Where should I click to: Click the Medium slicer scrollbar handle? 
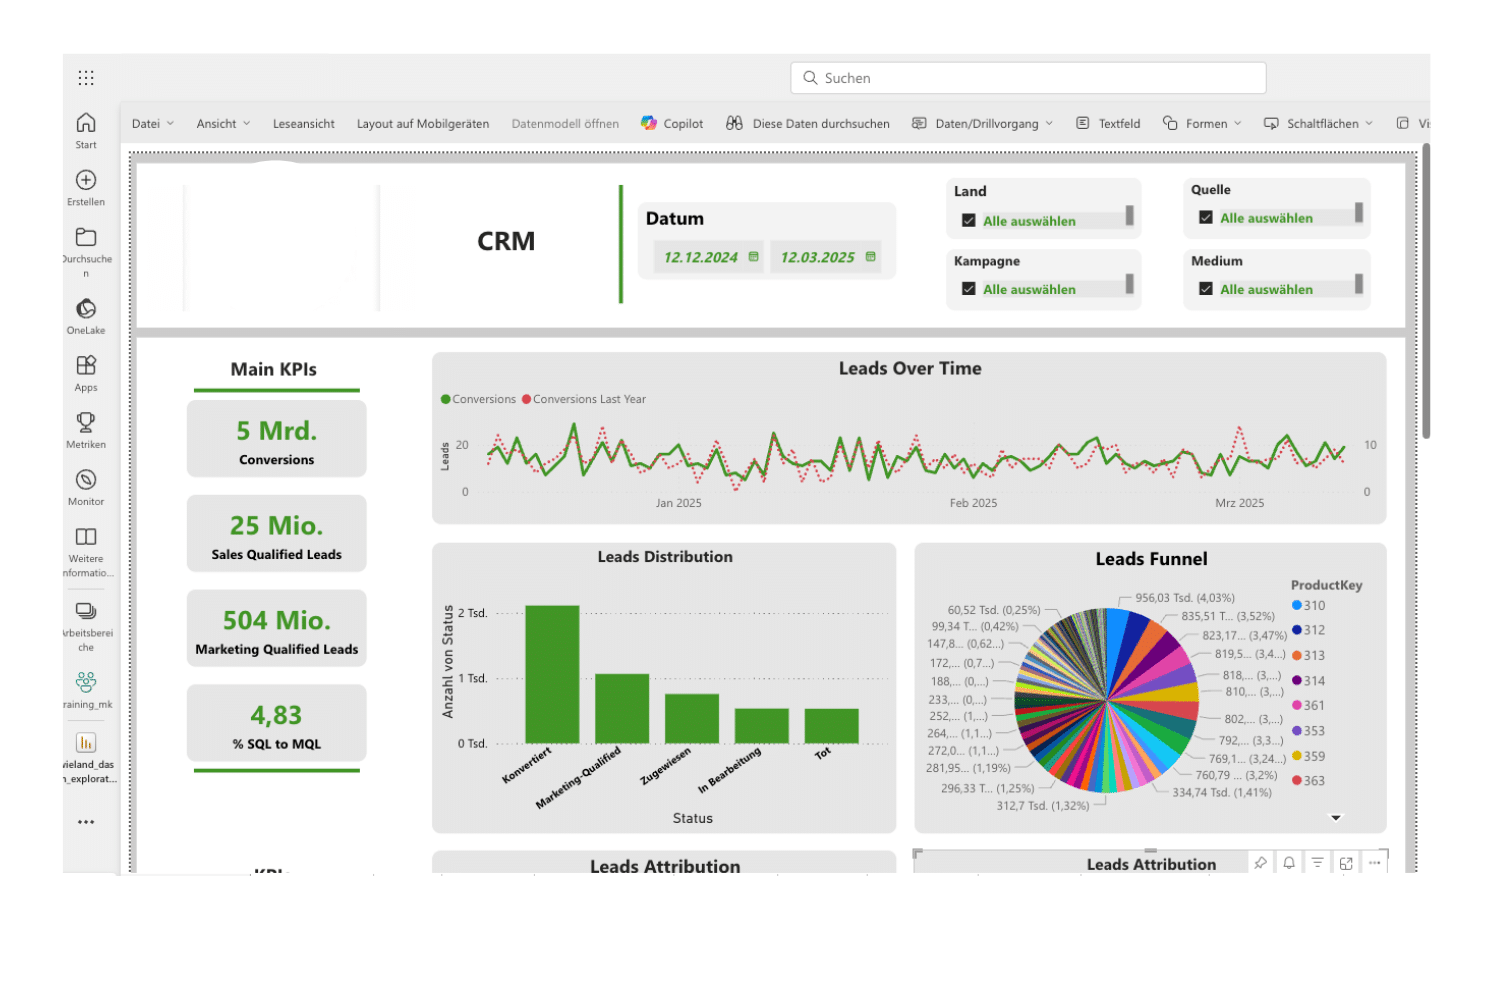point(1359,283)
